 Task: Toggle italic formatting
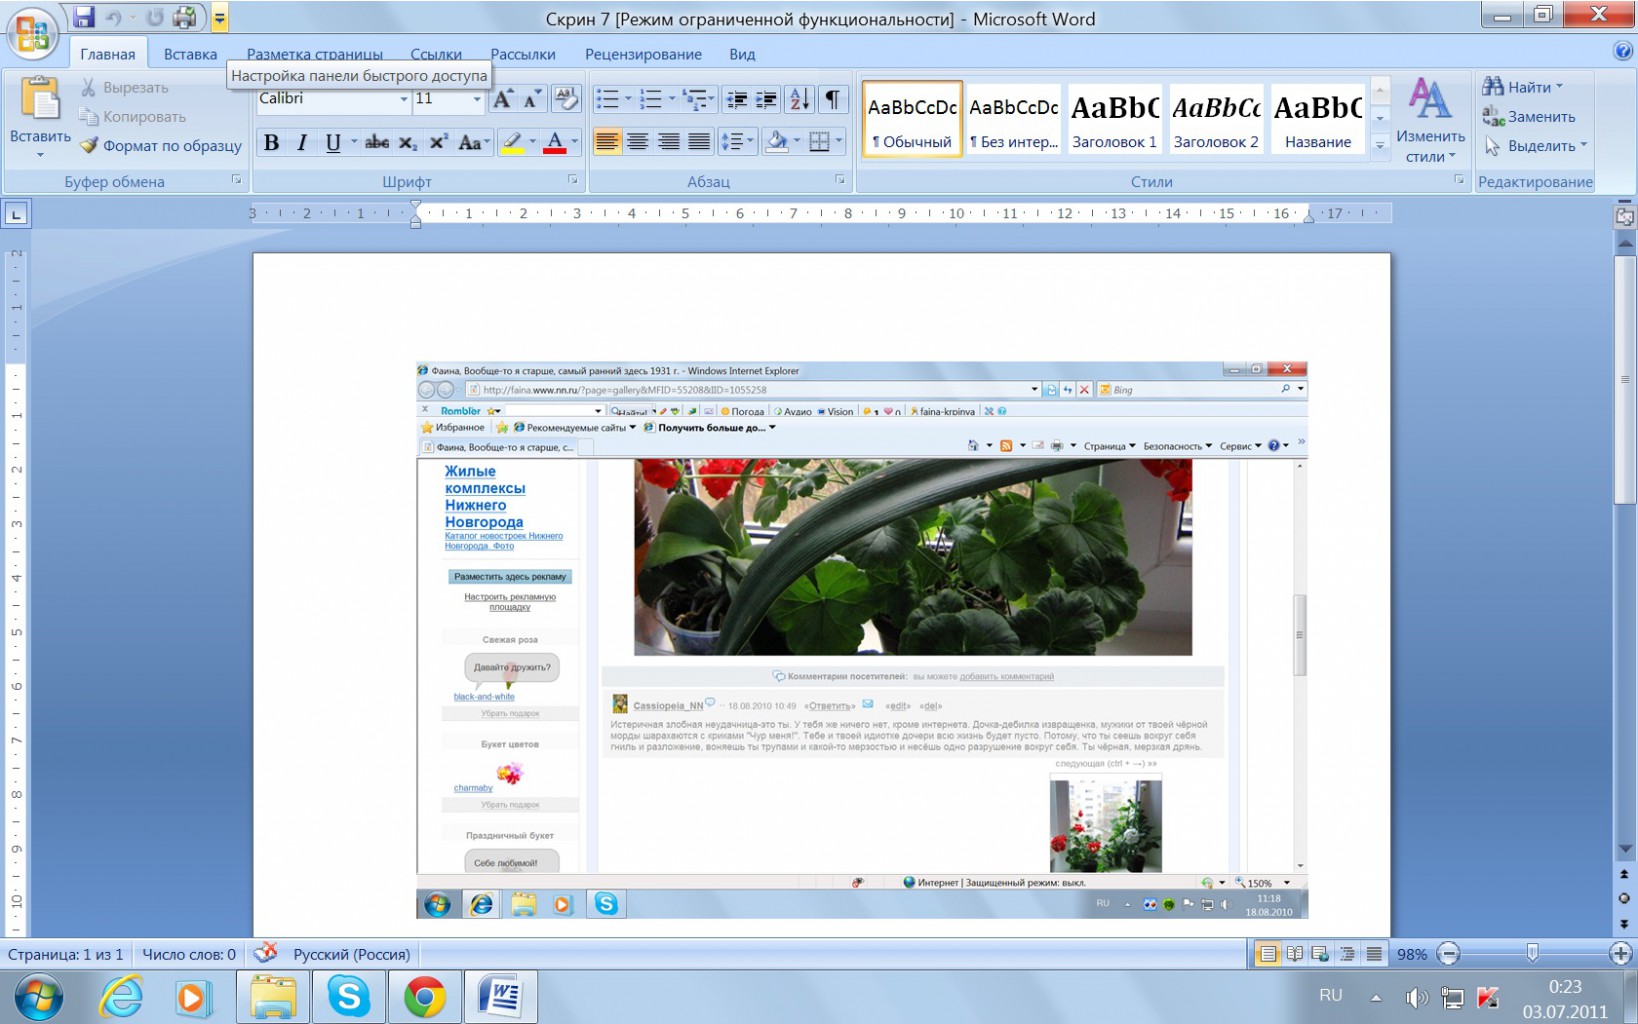[x=301, y=143]
